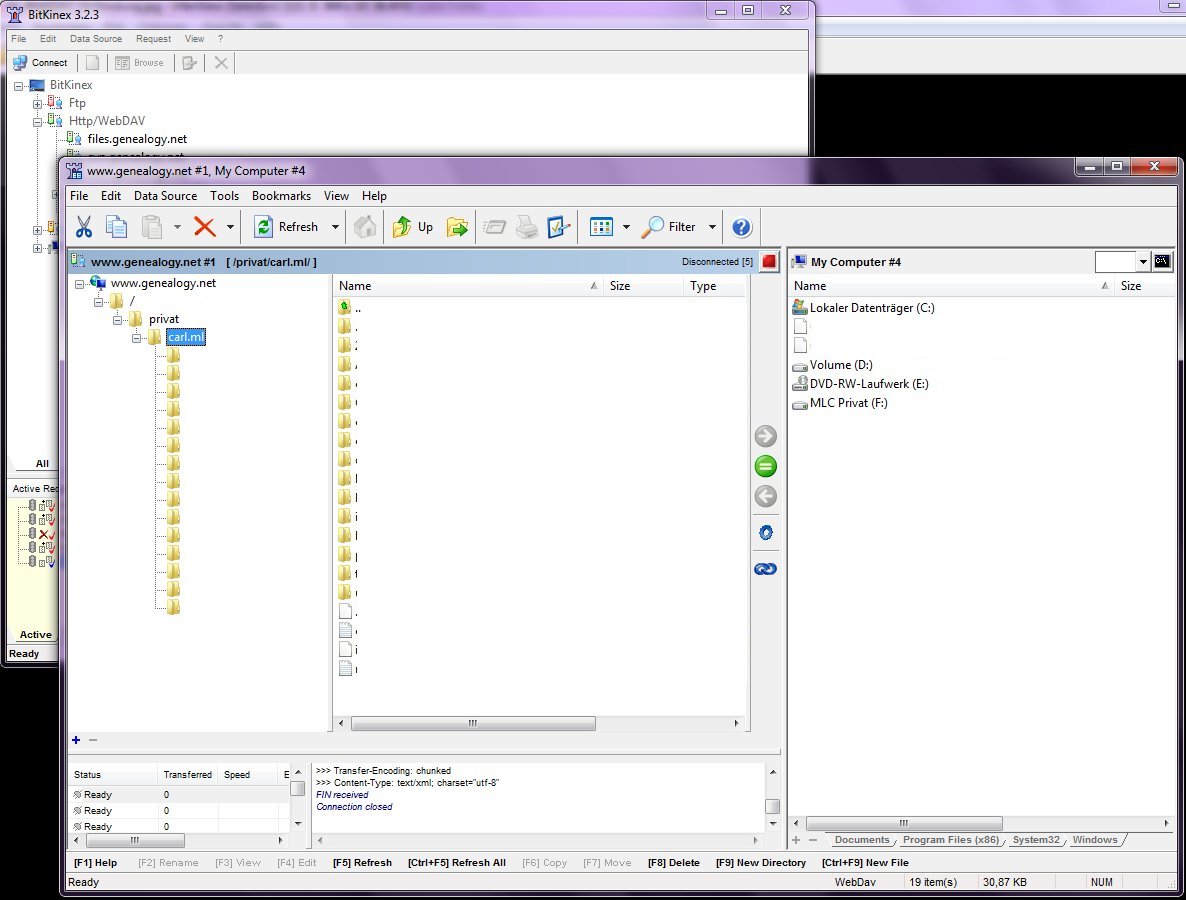This screenshot has width=1186, height=900.
Task: Click the grayed rename field icon
Action: [x=494, y=226]
